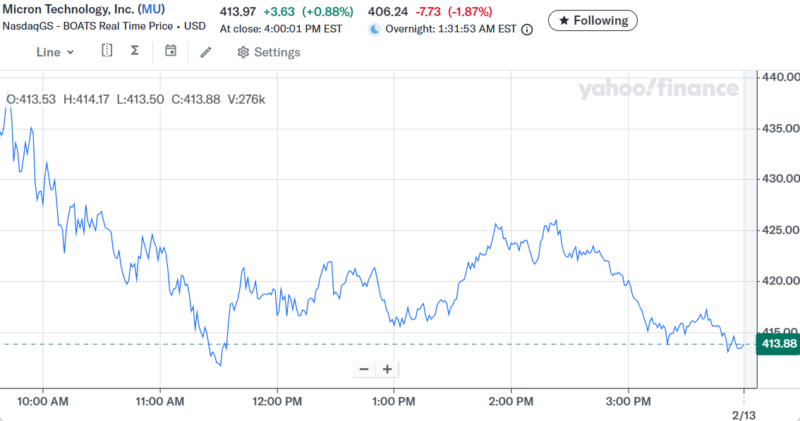Zoom out with the minus button
Image resolution: width=800 pixels, height=421 pixels.
point(364,369)
